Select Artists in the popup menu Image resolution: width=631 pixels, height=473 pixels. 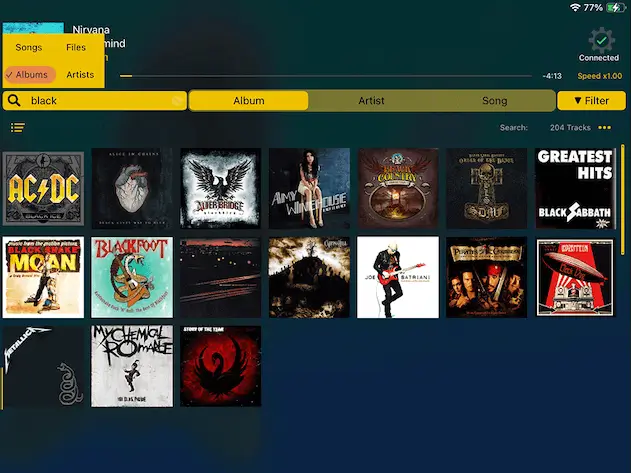80,74
